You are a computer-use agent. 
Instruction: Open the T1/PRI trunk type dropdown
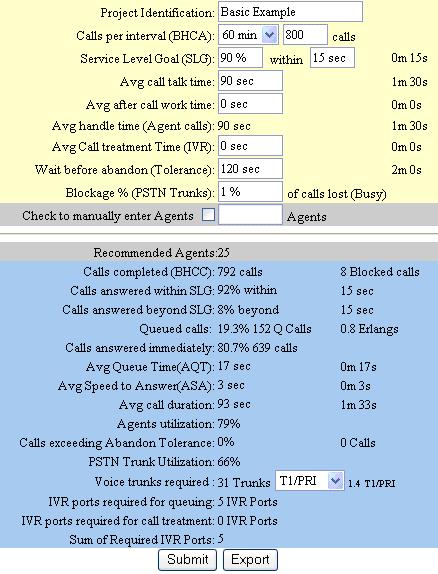click(x=309, y=481)
